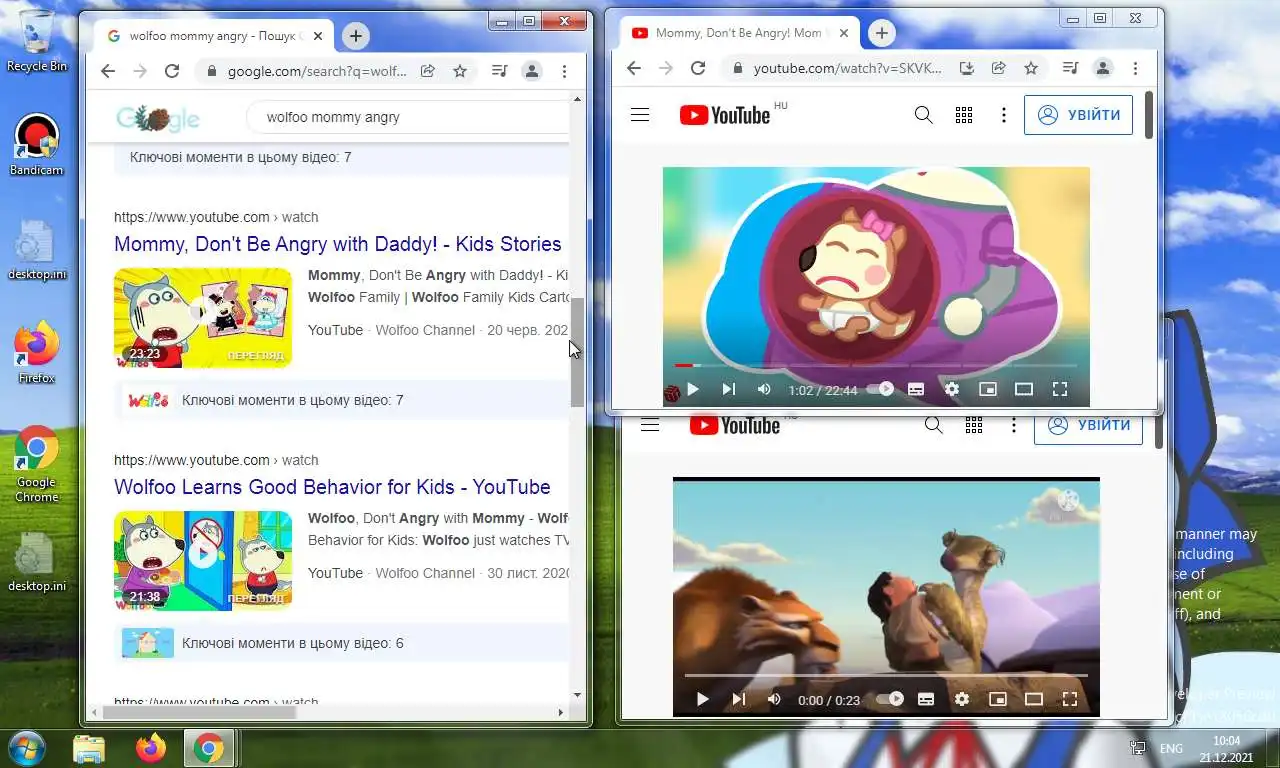
Task: Open YouTube three-dot settings in top window
Action: click(x=1004, y=115)
